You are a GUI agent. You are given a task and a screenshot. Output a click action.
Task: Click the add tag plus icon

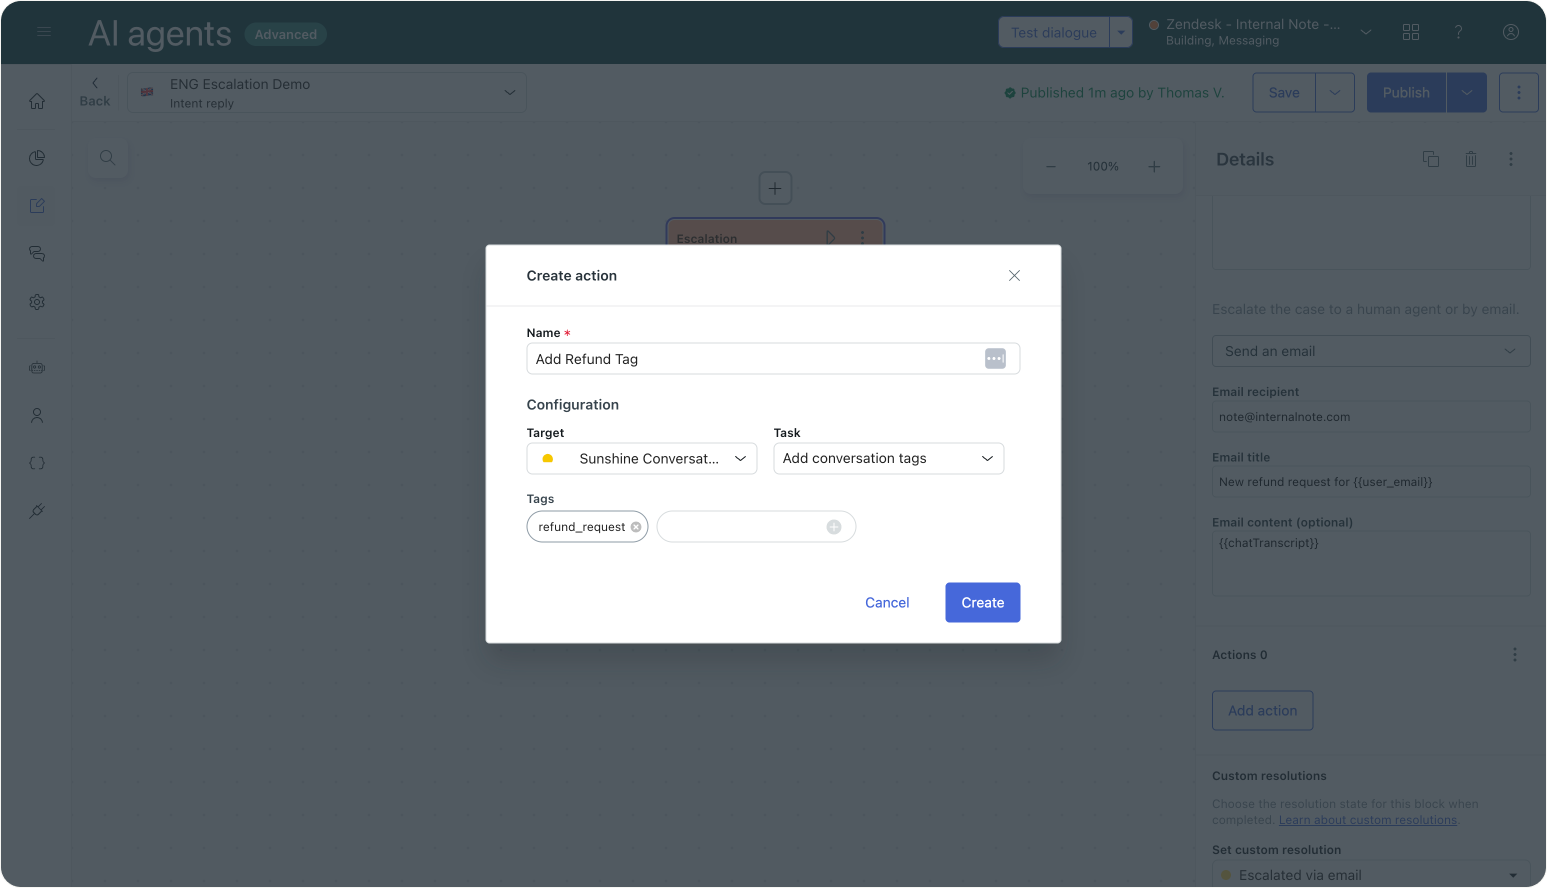point(833,527)
